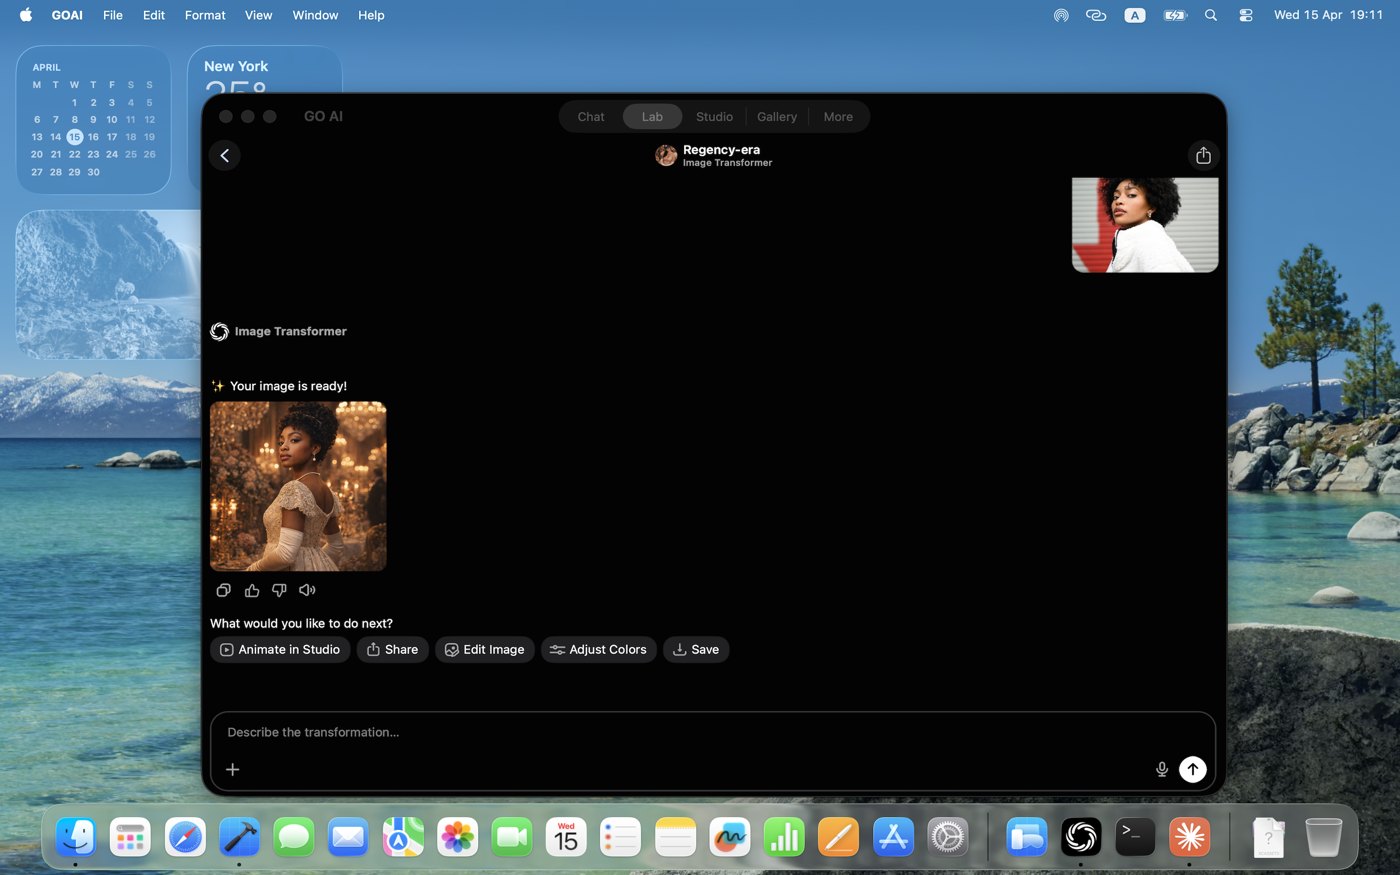The image size is (1400, 875).
Task: Open the share sheet at top right
Action: coord(1203,155)
